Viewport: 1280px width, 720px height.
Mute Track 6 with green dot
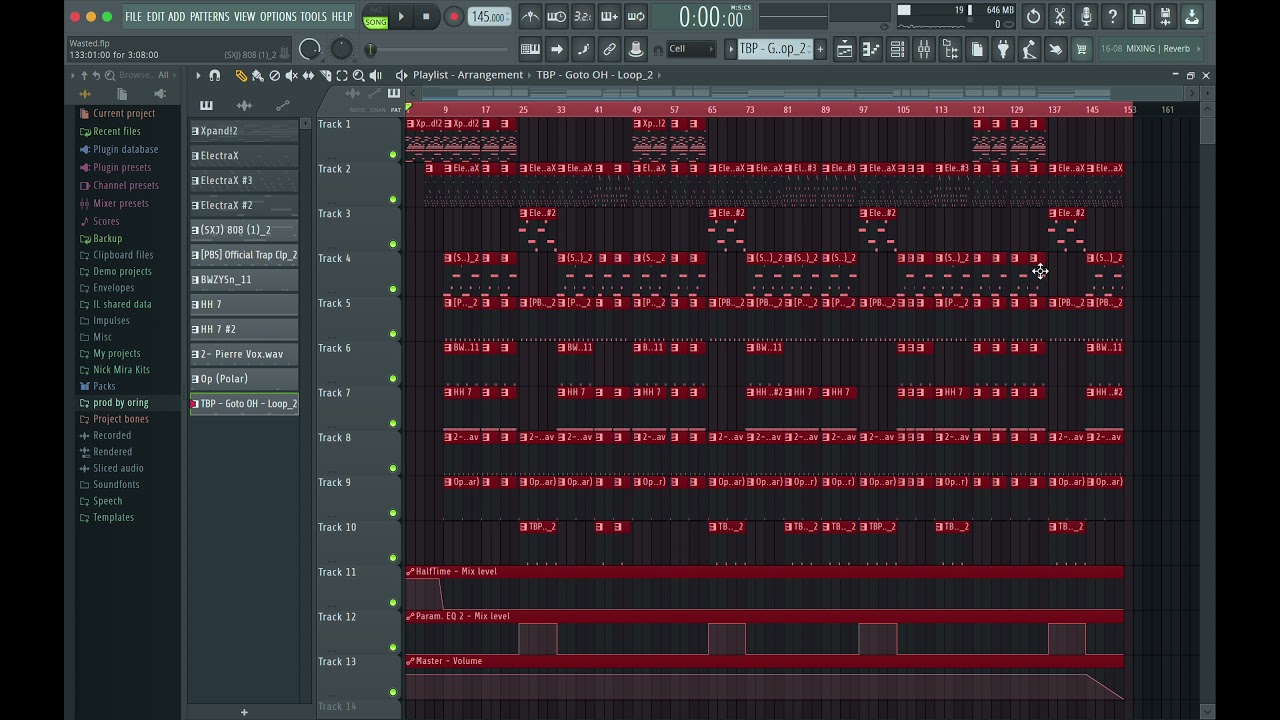(393, 379)
